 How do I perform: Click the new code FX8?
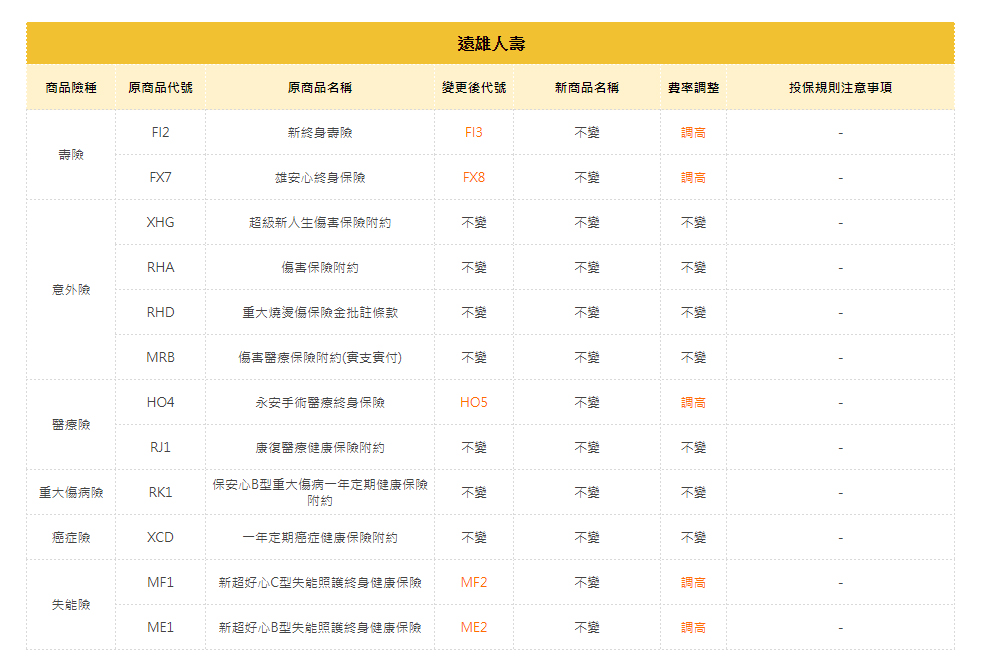coord(474,177)
